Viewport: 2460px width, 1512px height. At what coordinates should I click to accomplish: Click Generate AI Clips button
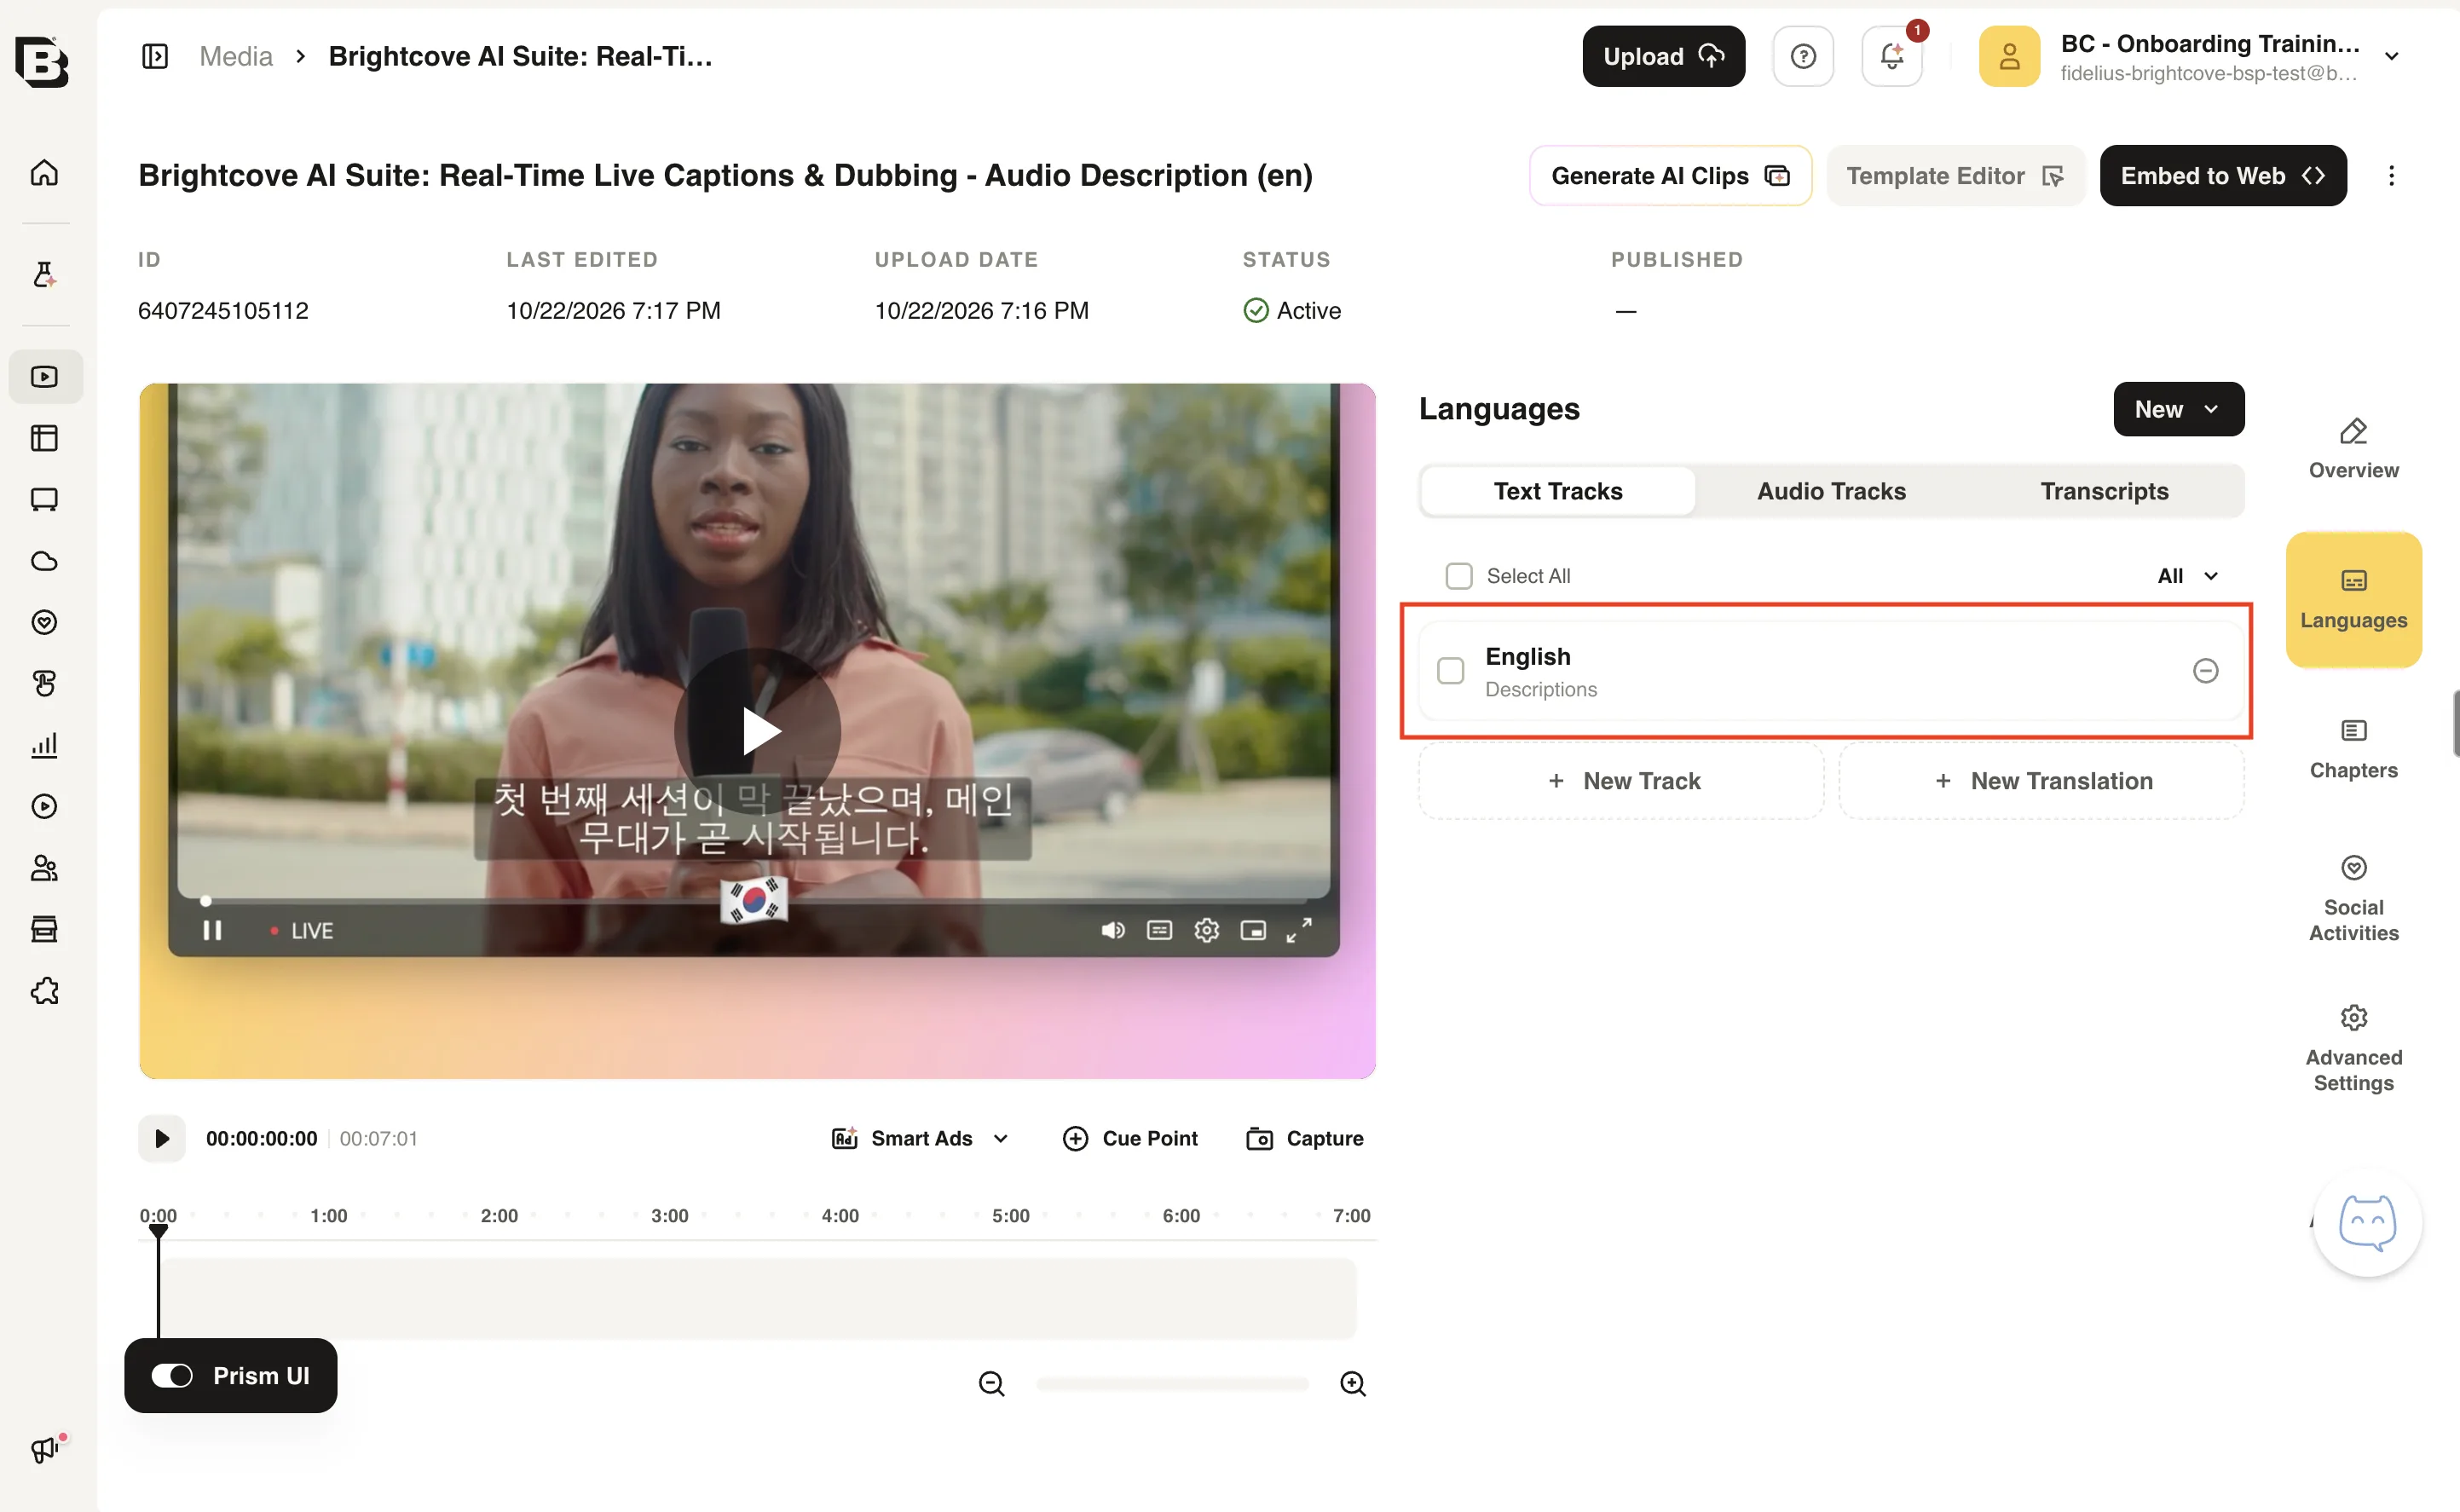tap(1670, 176)
